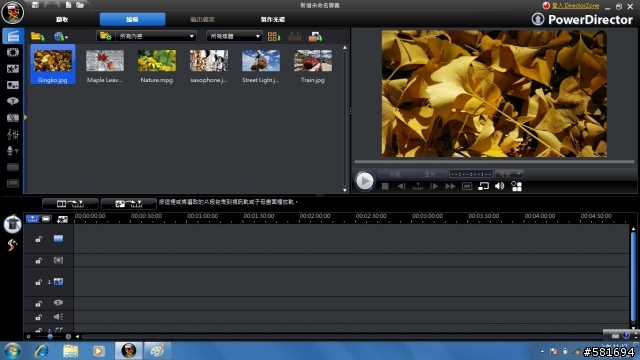The image size is (640, 360).
Task: Select the Maple Leaves thumbnail
Action: tap(104, 65)
